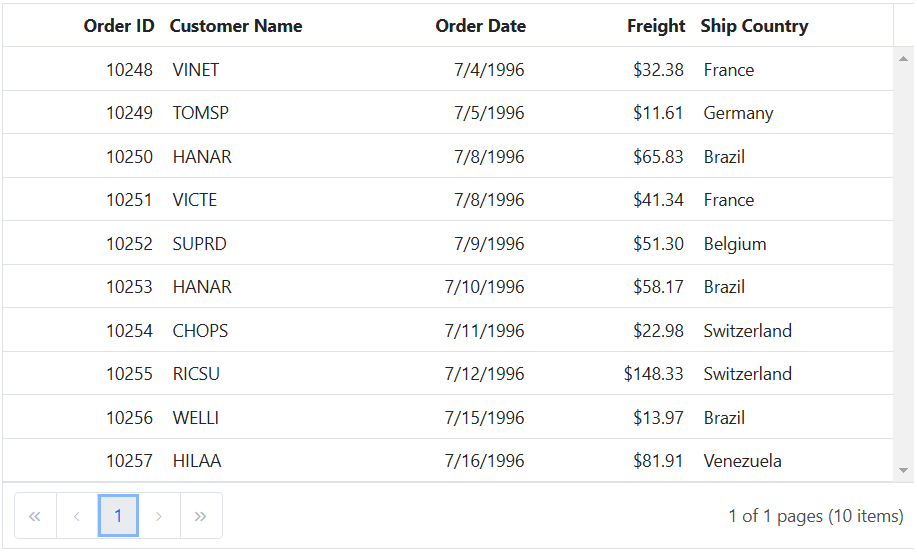Screen dimensions: 917x552
Task: Click the Freight cell showing $148.33
Action: pos(654,374)
